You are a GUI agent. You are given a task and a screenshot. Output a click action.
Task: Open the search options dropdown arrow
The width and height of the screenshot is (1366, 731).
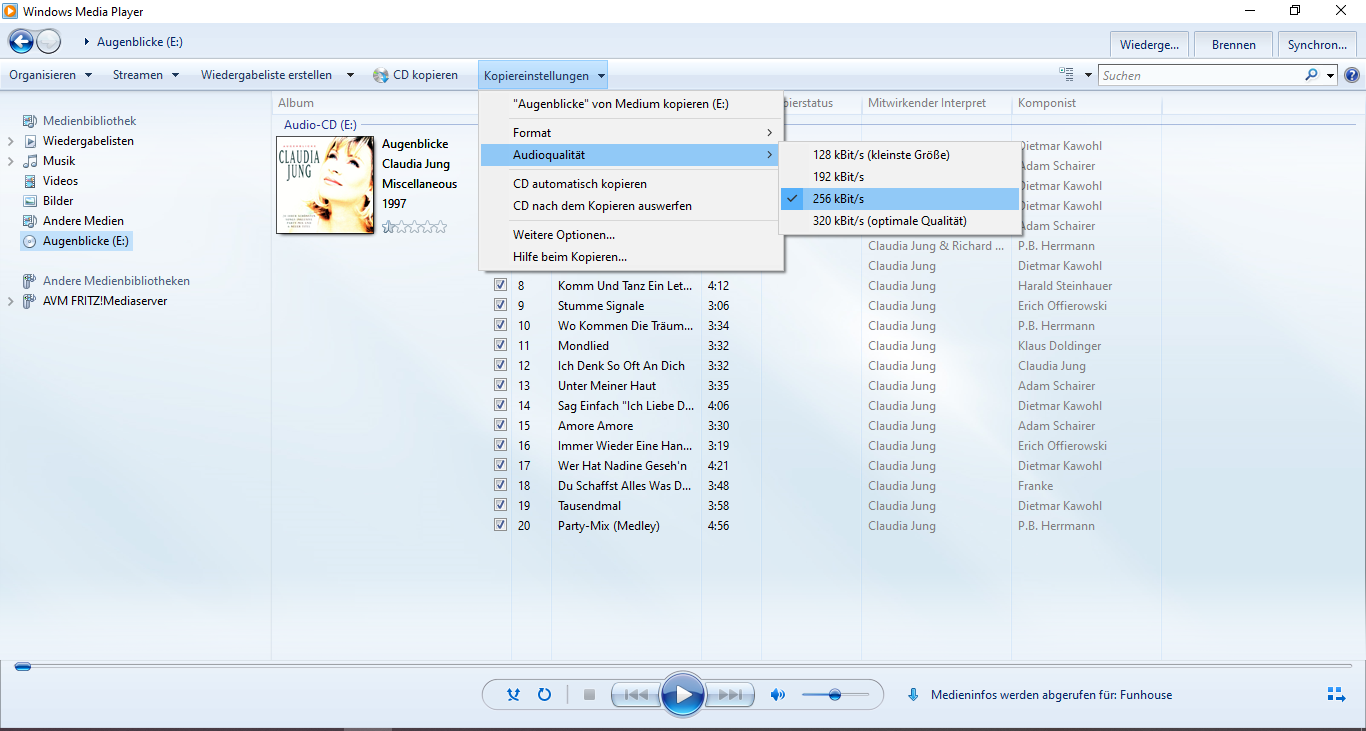(1331, 75)
